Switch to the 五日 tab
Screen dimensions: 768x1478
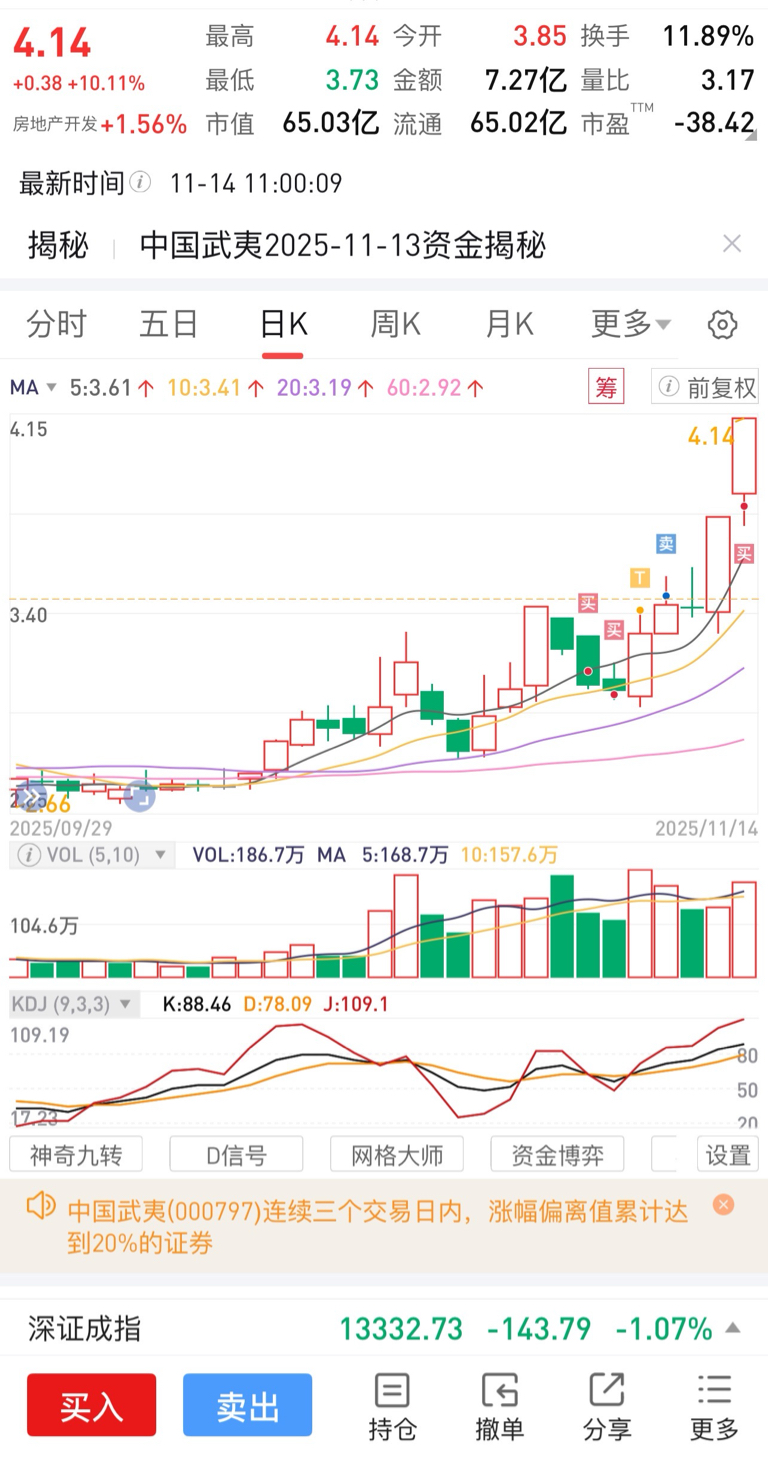pyautogui.click(x=169, y=325)
